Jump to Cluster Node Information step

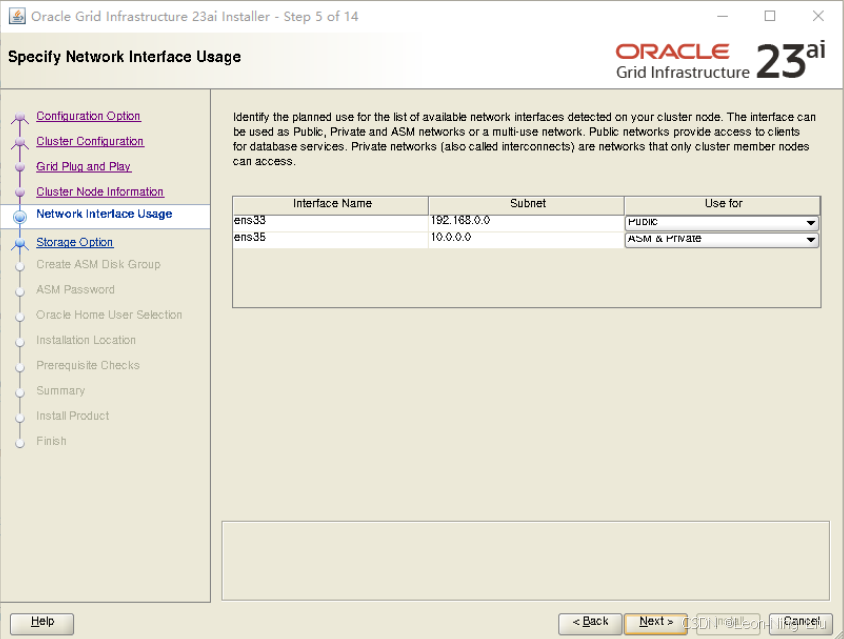100,192
